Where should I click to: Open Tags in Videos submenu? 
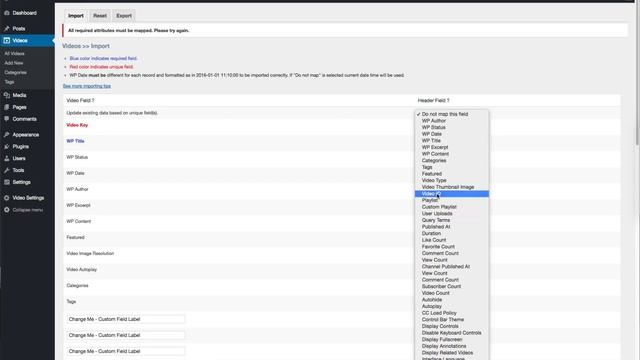coord(9,82)
